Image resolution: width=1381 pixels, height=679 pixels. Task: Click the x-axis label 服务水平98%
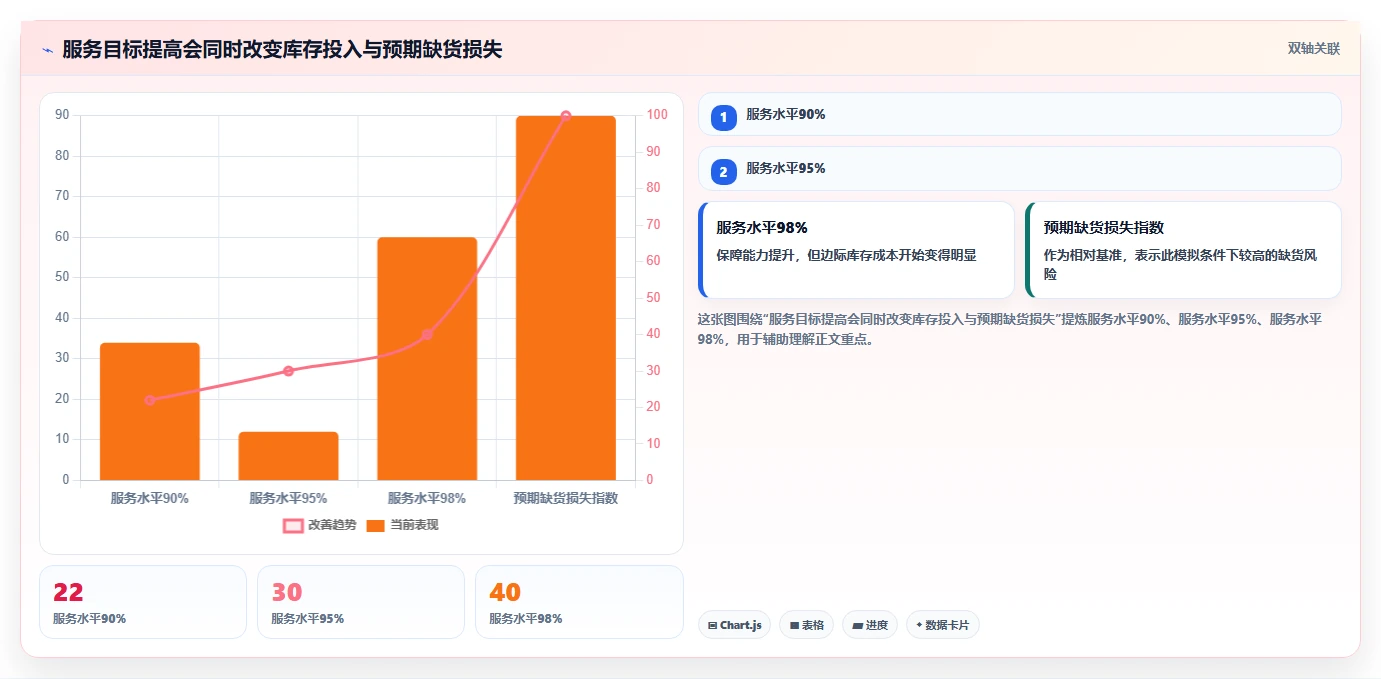(x=427, y=498)
